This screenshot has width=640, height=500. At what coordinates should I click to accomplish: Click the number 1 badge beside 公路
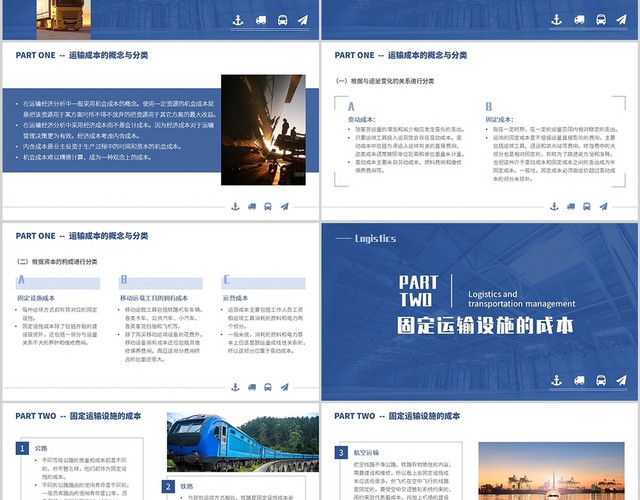[x=22, y=448]
